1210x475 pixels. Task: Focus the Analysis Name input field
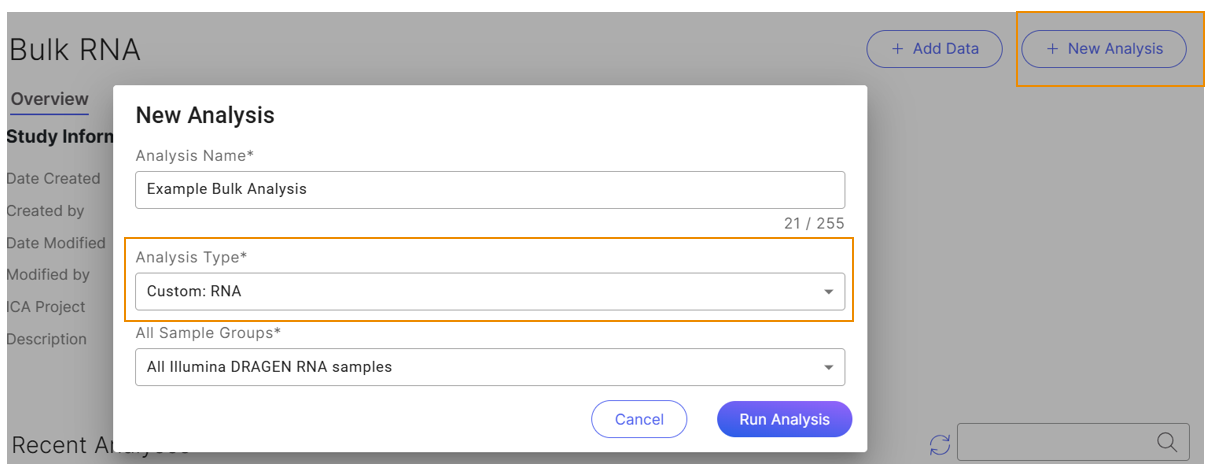tap(490, 189)
